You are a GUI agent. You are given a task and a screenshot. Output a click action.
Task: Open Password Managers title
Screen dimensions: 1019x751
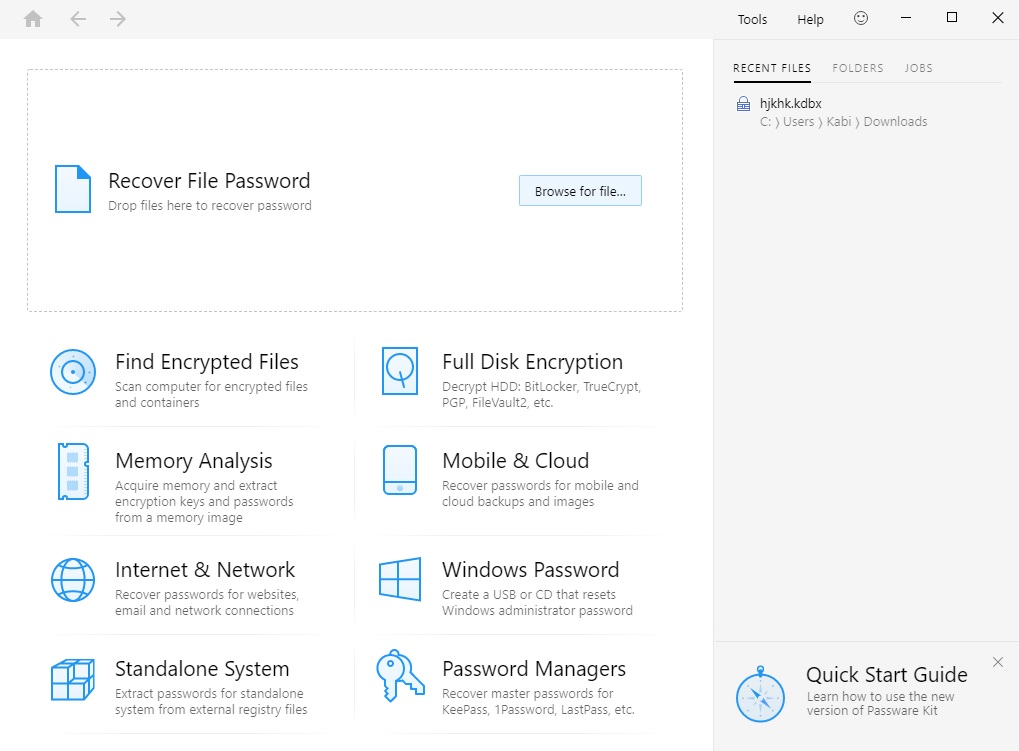[534, 669]
